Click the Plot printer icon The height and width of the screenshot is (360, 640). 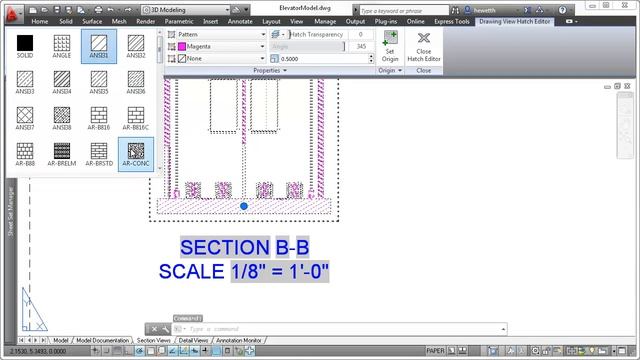[98, 10]
